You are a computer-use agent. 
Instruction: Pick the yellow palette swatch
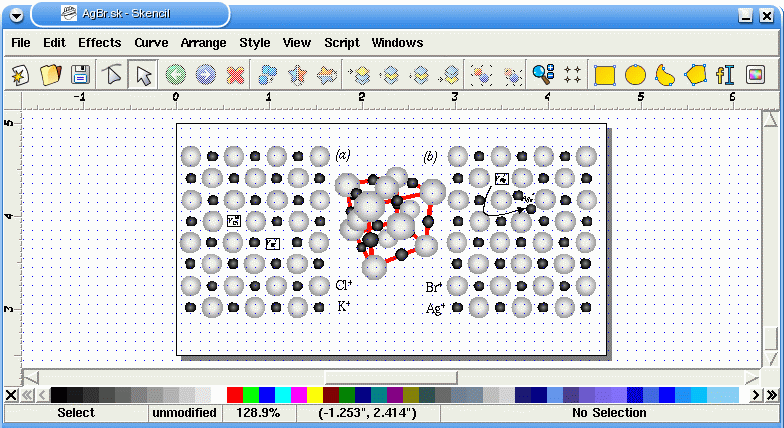tap(314, 395)
